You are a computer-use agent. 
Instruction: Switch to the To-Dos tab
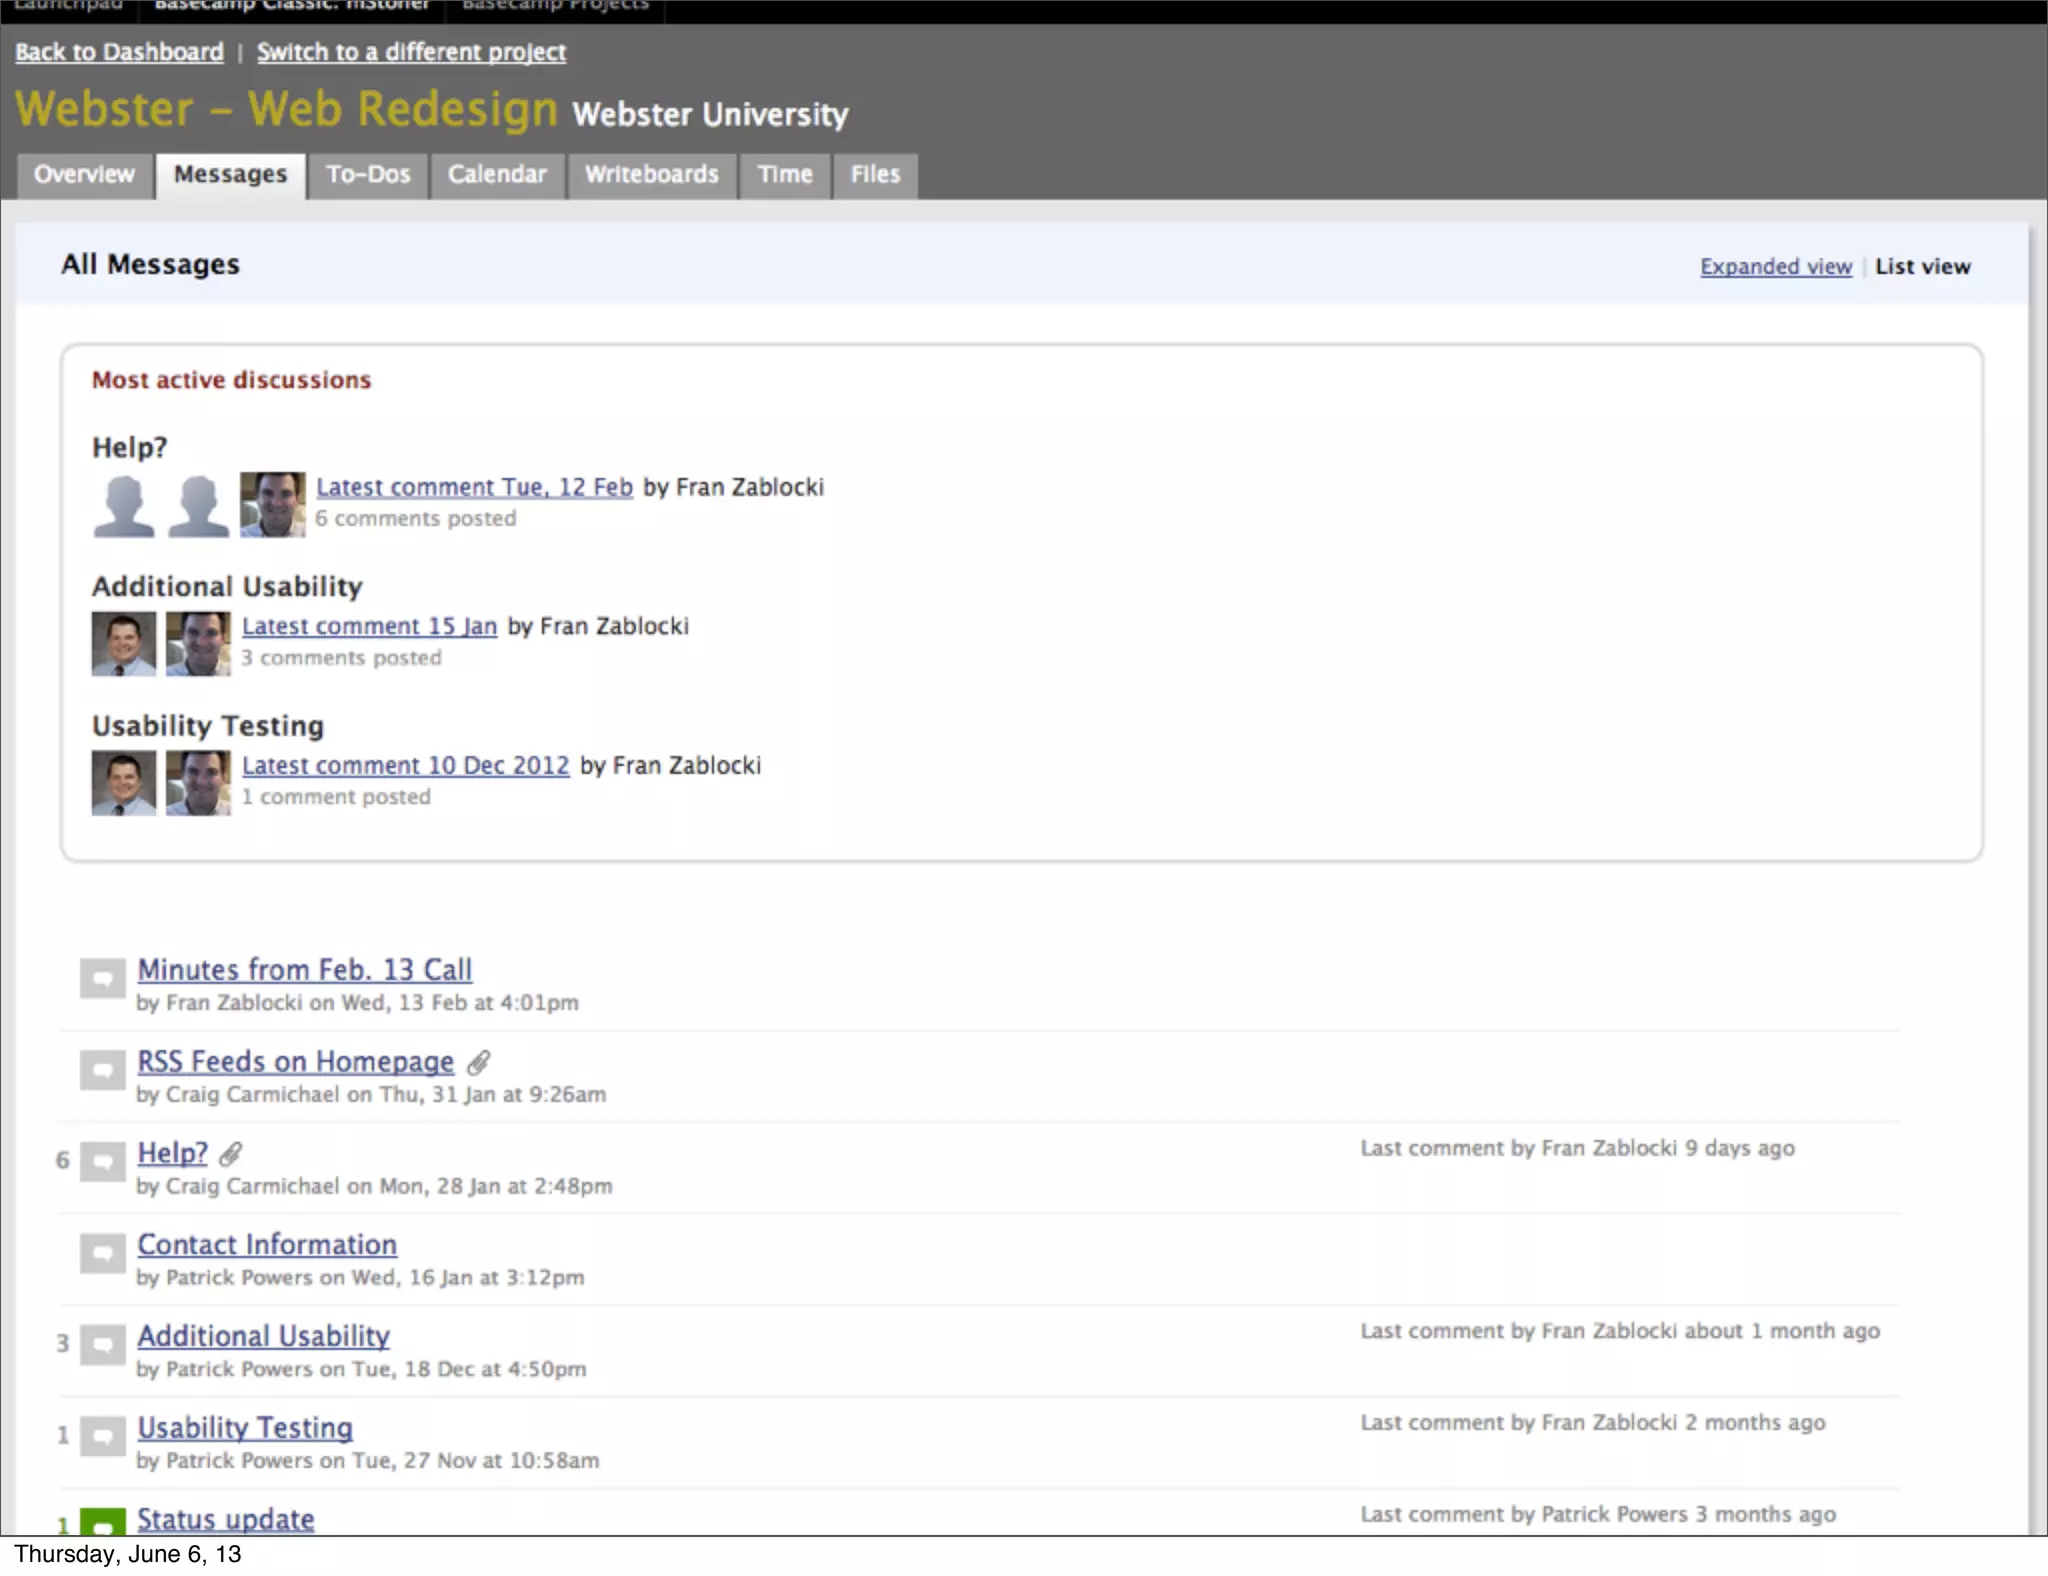click(x=368, y=175)
